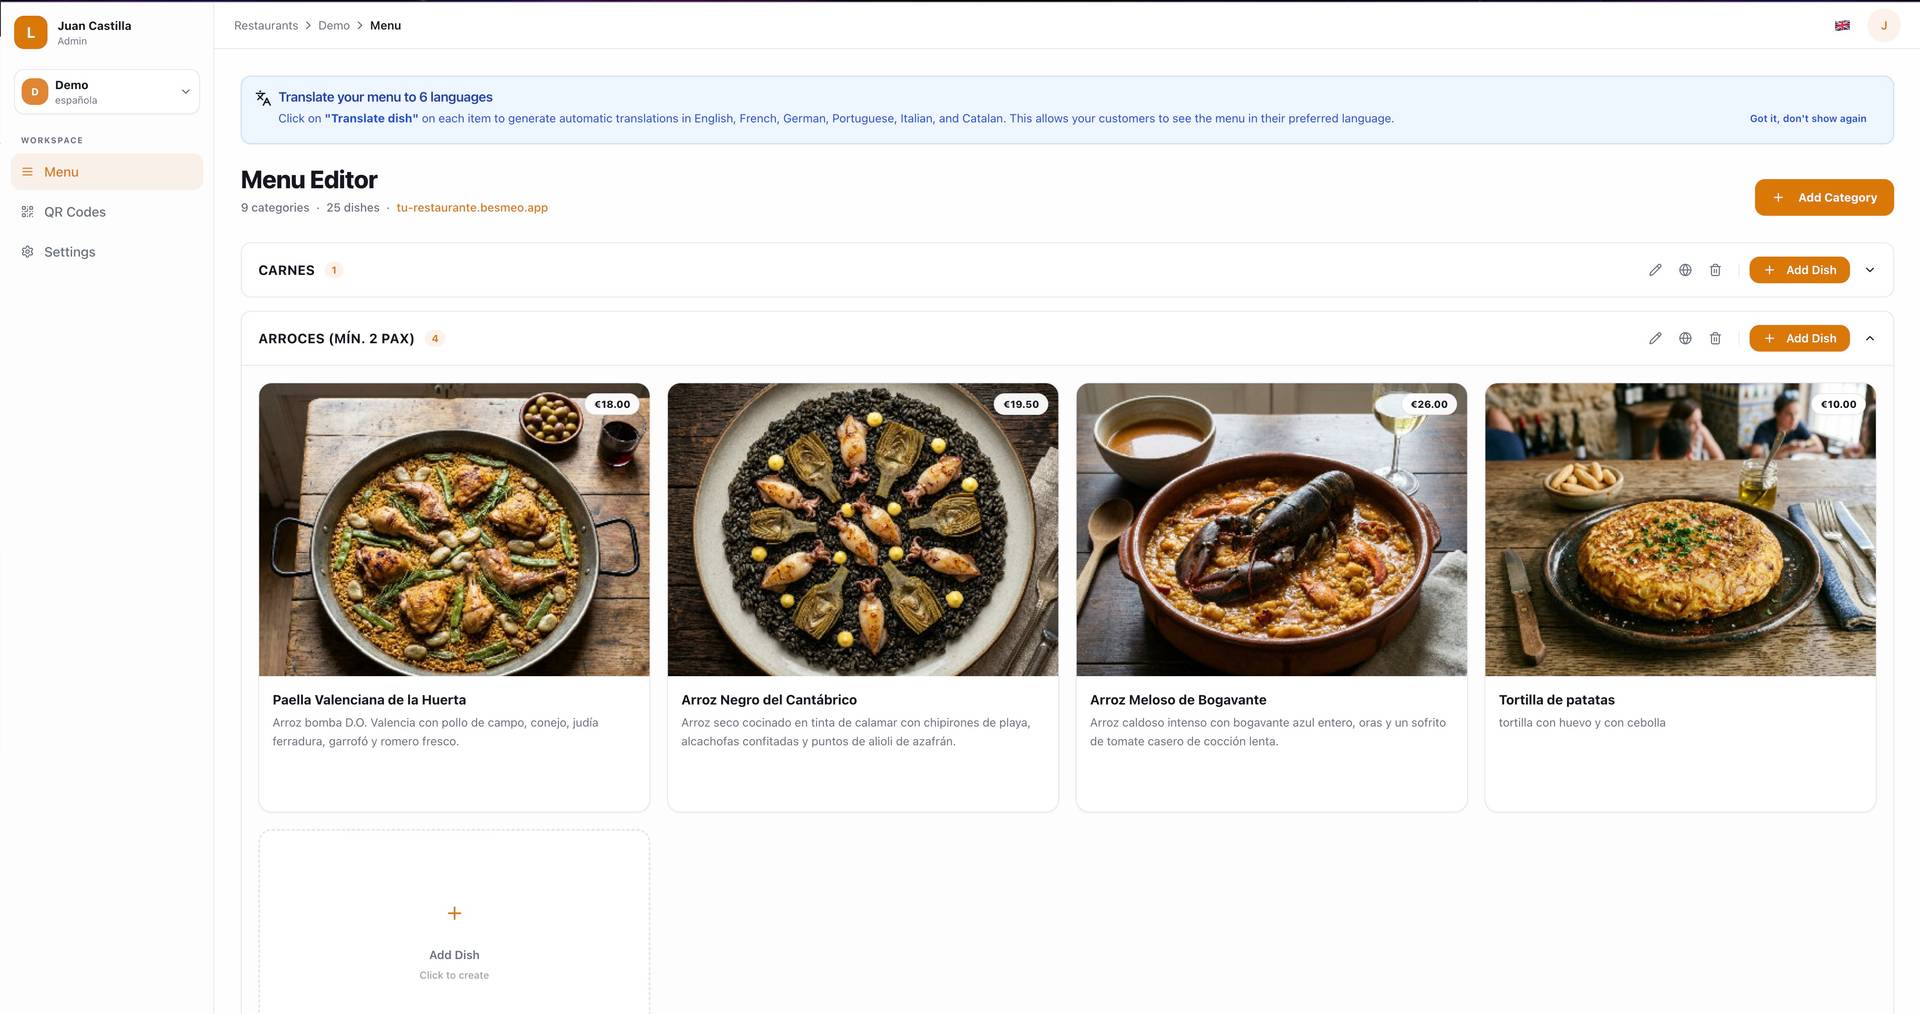Screen dimensions: 1920x1014
Task: Expand the CARNES category chevron
Action: pos(1870,270)
